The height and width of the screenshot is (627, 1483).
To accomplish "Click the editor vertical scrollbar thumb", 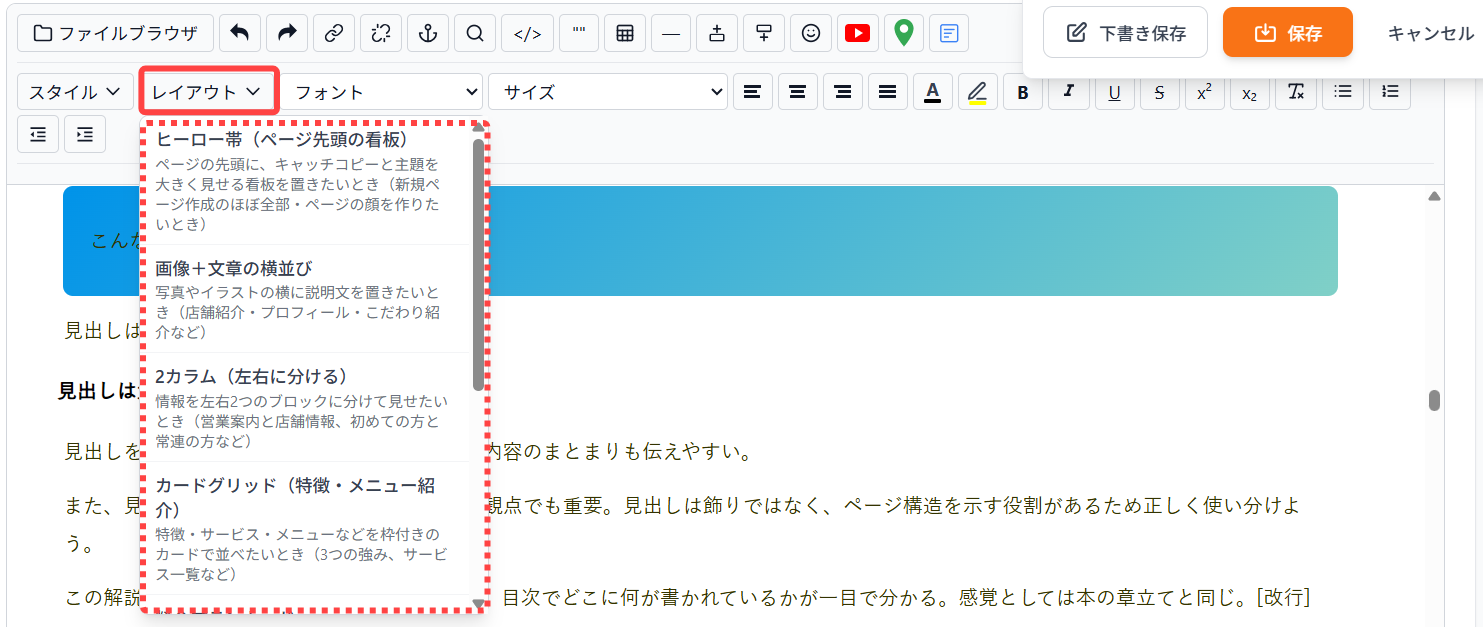I will (x=1434, y=400).
